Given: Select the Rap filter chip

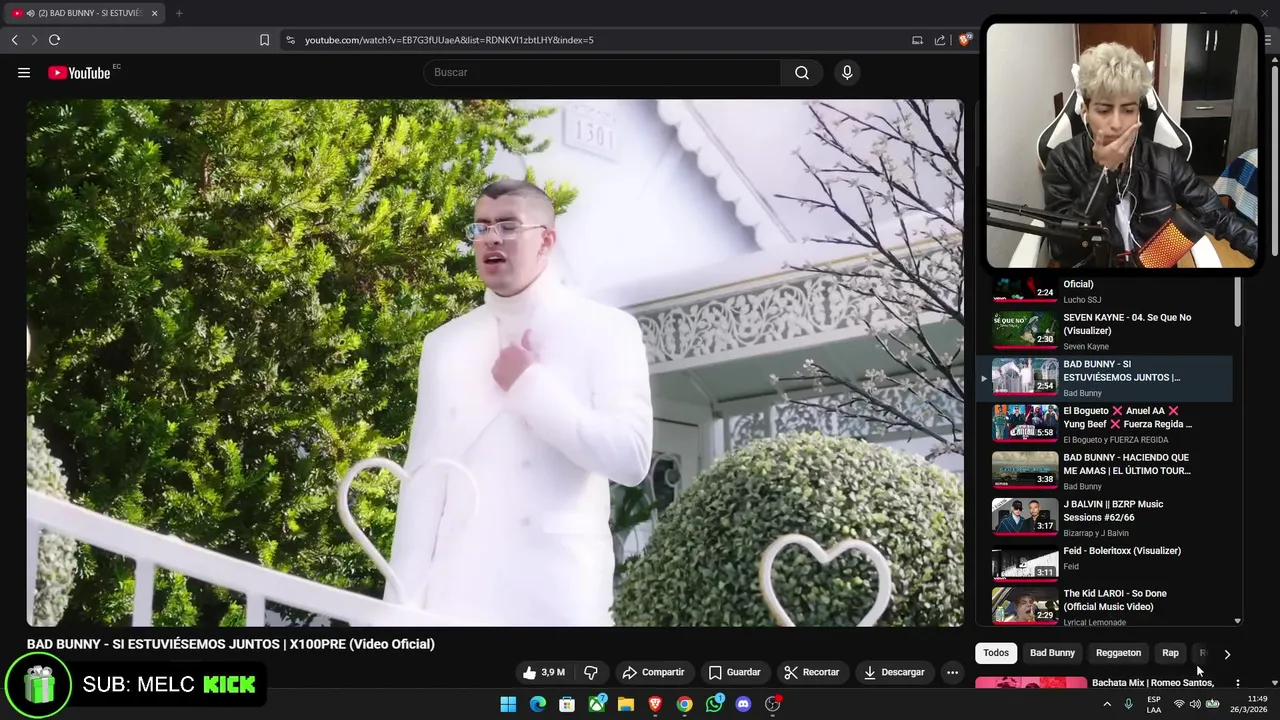Looking at the screenshot, I should (x=1170, y=653).
